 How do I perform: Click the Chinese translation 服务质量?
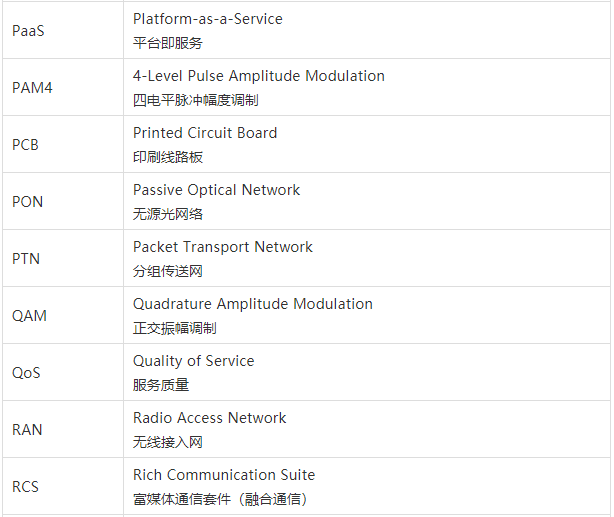click(x=161, y=385)
